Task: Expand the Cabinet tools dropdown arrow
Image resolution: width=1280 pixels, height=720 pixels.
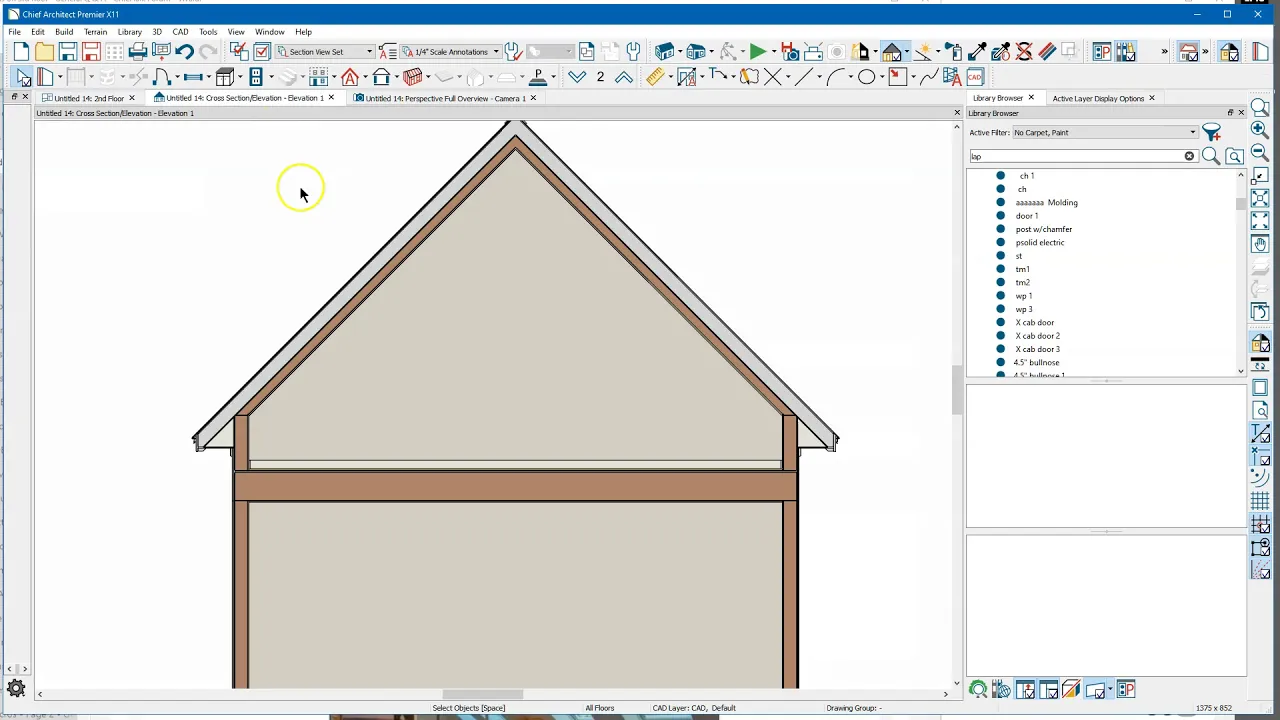Action: [x=240, y=77]
